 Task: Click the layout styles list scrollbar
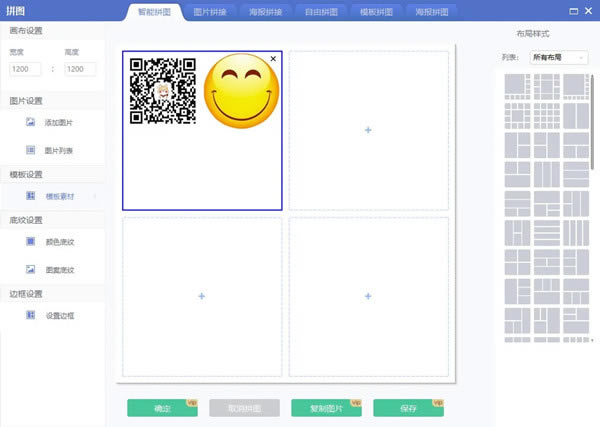tap(592, 122)
